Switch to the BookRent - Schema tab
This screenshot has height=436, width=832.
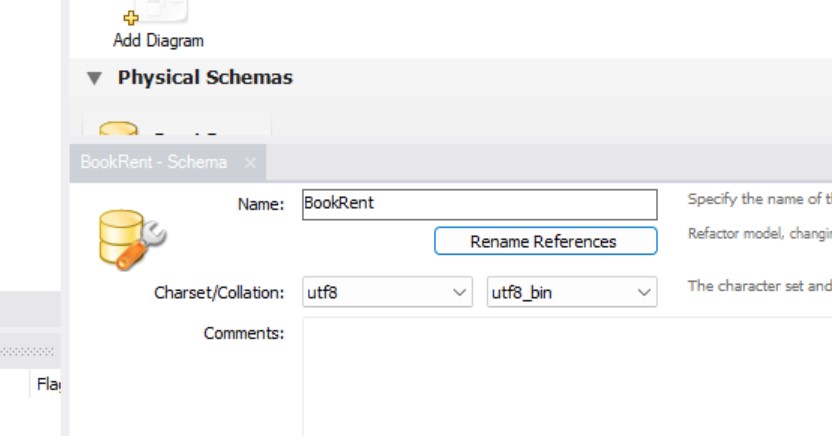(153, 162)
